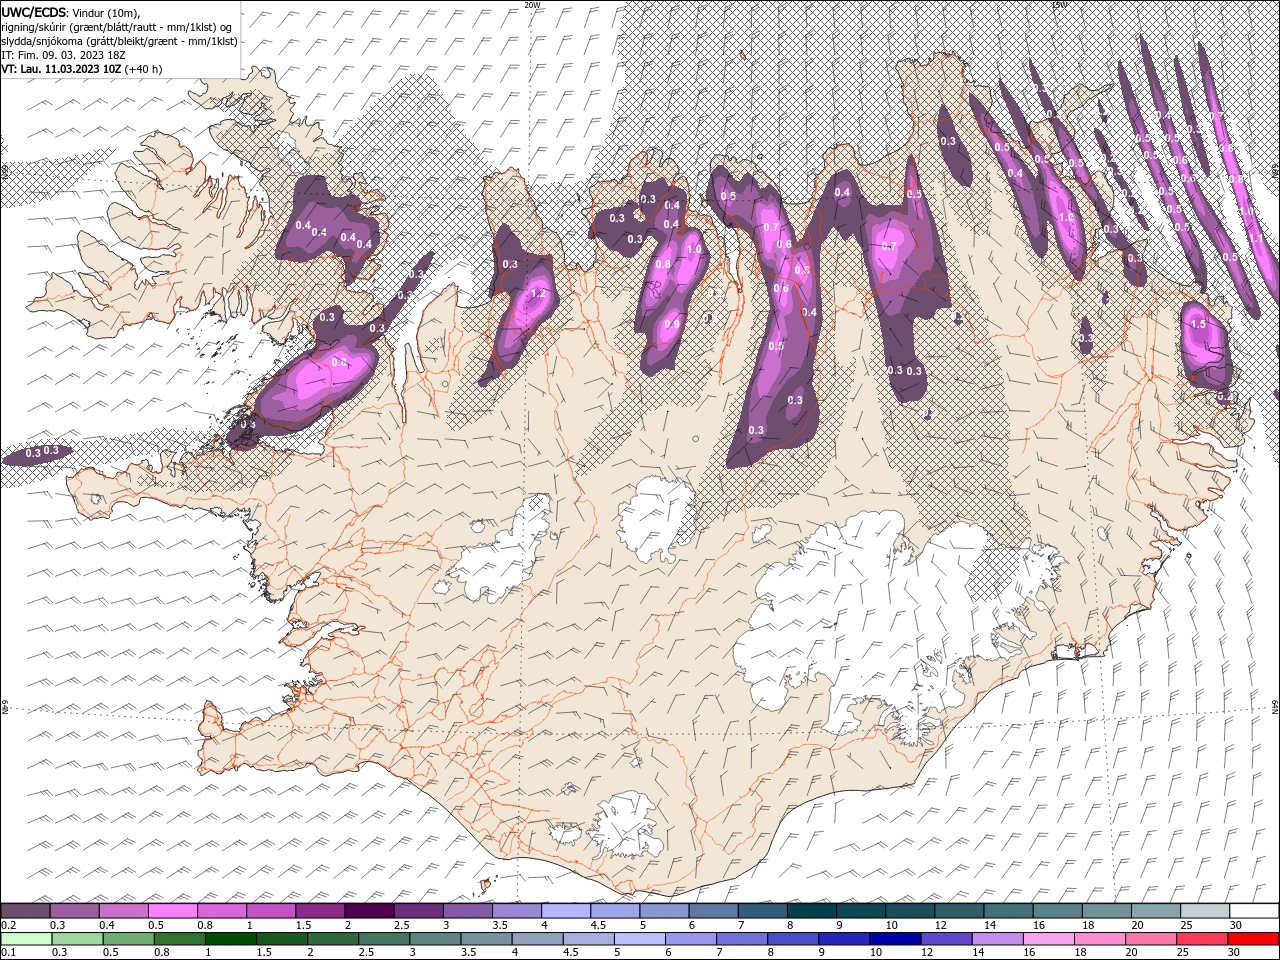Pick the bright pink 0.5 snow legend swatch

(x=172, y=911)
